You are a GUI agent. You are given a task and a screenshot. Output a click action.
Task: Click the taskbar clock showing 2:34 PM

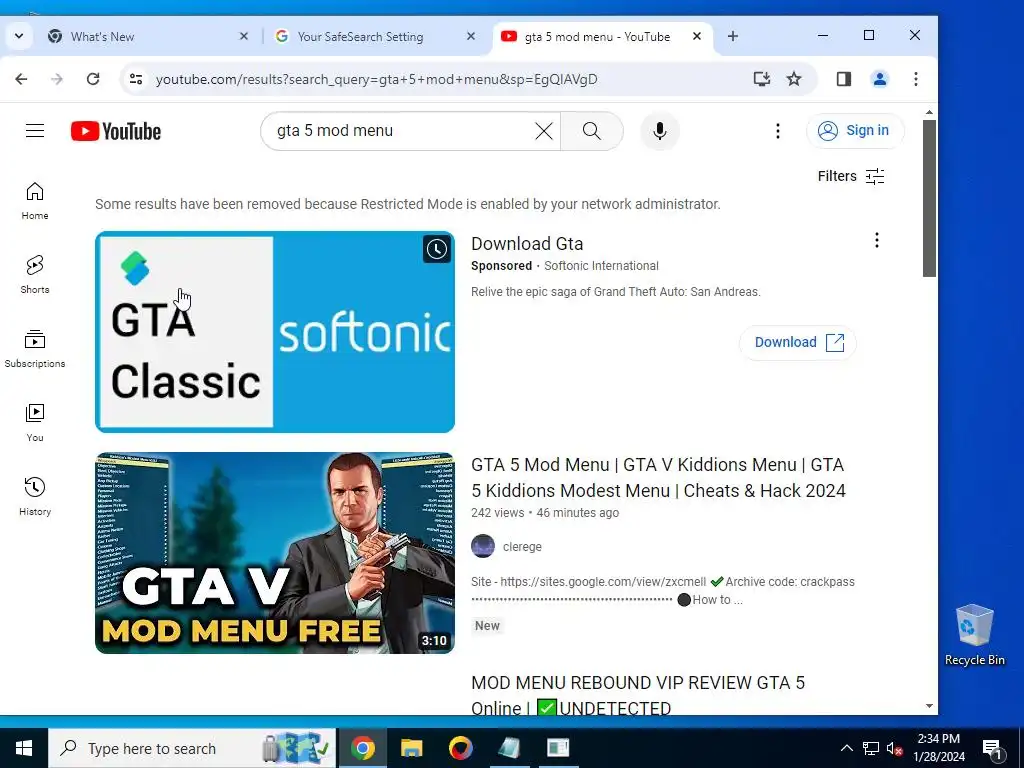pyautogui.click(x=939, y=748)
